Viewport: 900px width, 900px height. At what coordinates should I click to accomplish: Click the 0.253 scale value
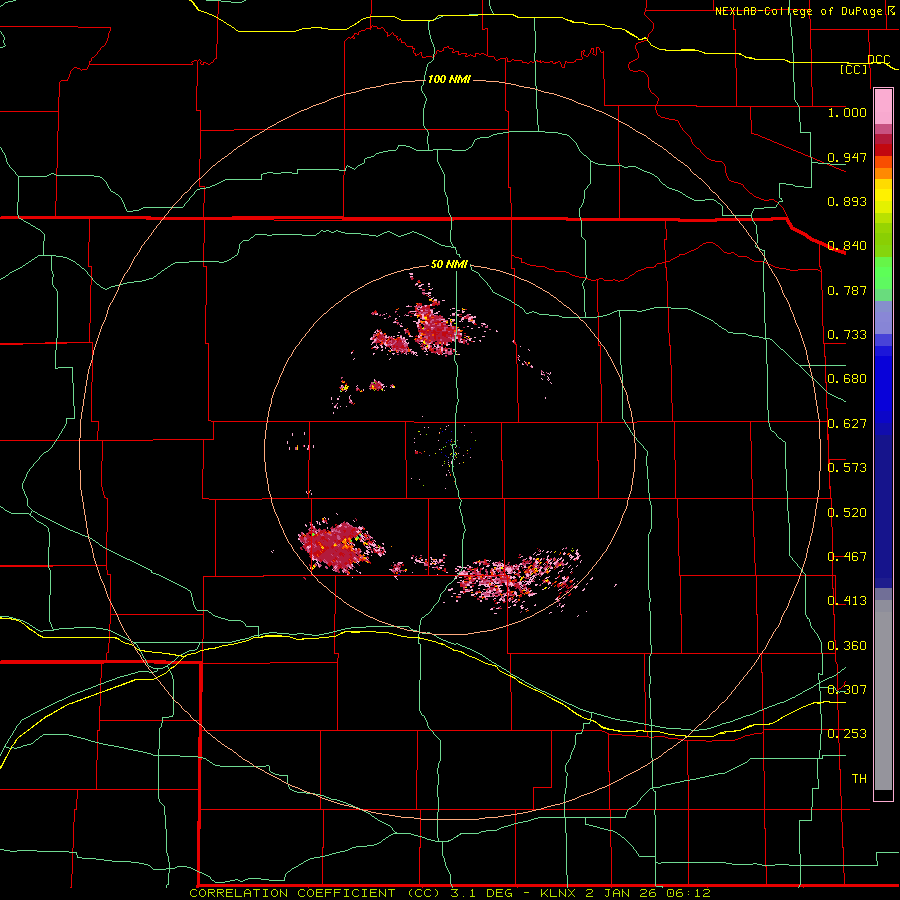tap(847, 734)
